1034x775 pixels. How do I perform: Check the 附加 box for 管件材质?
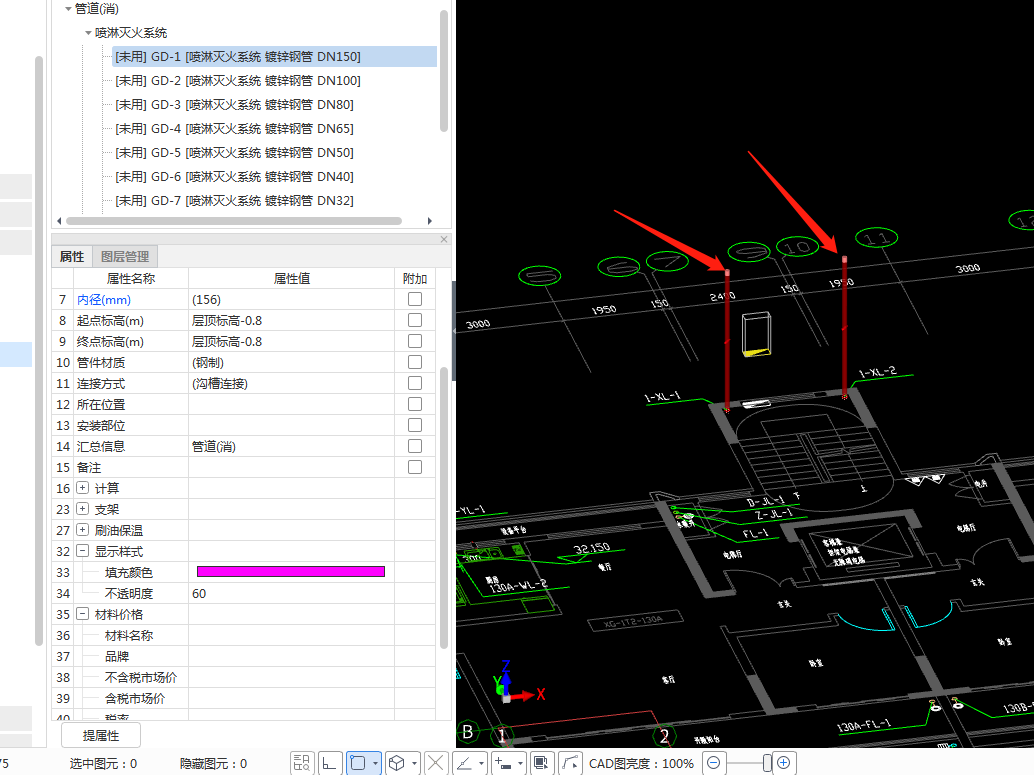pos(415,362)
